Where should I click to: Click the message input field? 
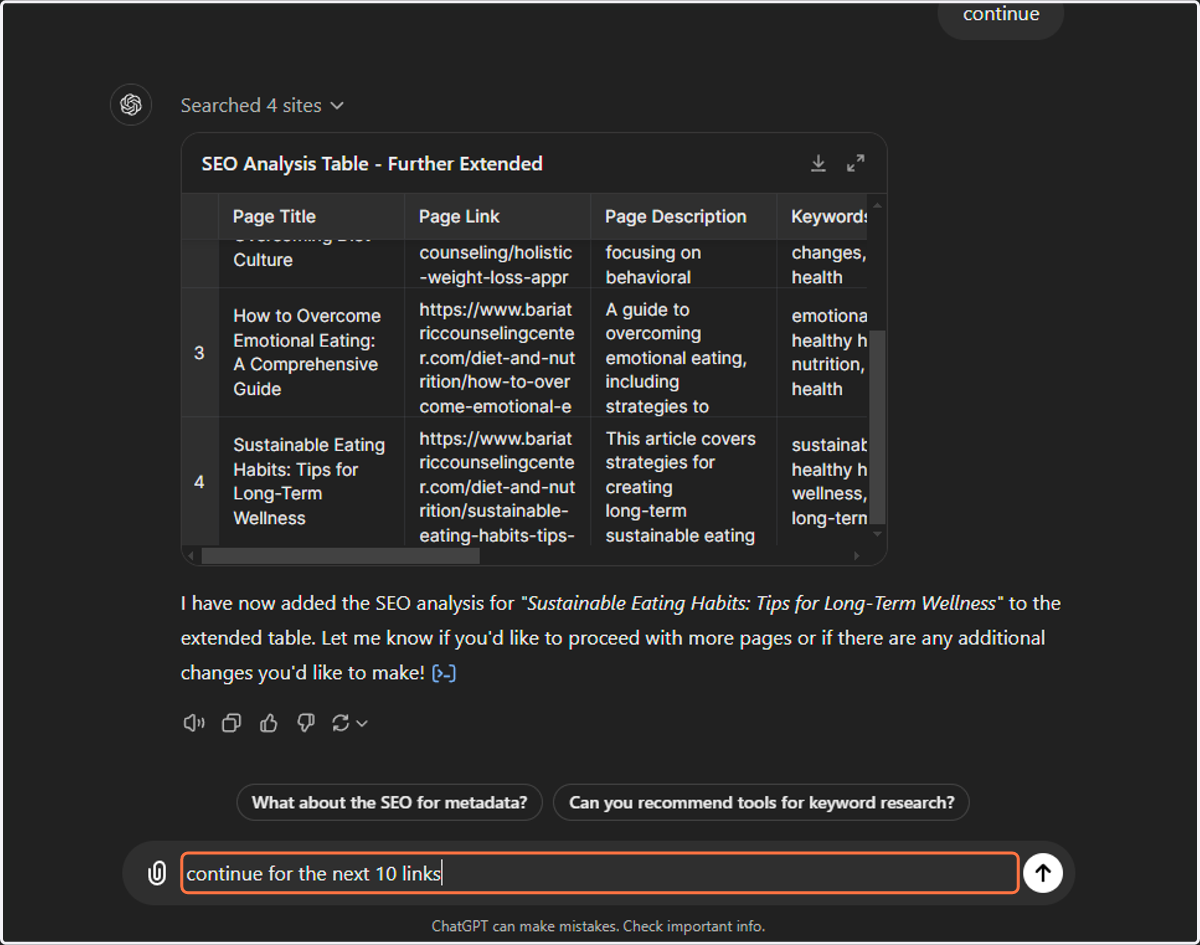[x=599, y=873]
